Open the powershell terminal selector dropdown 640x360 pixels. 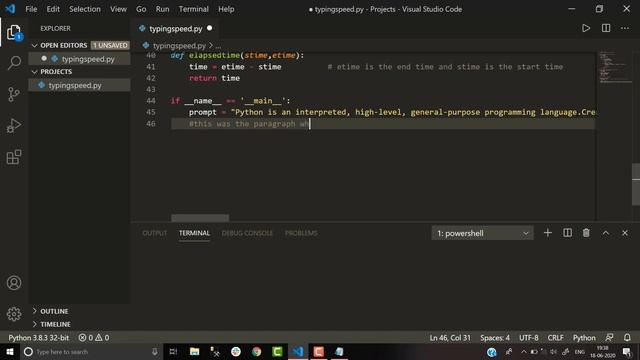[x=482, y=233]
